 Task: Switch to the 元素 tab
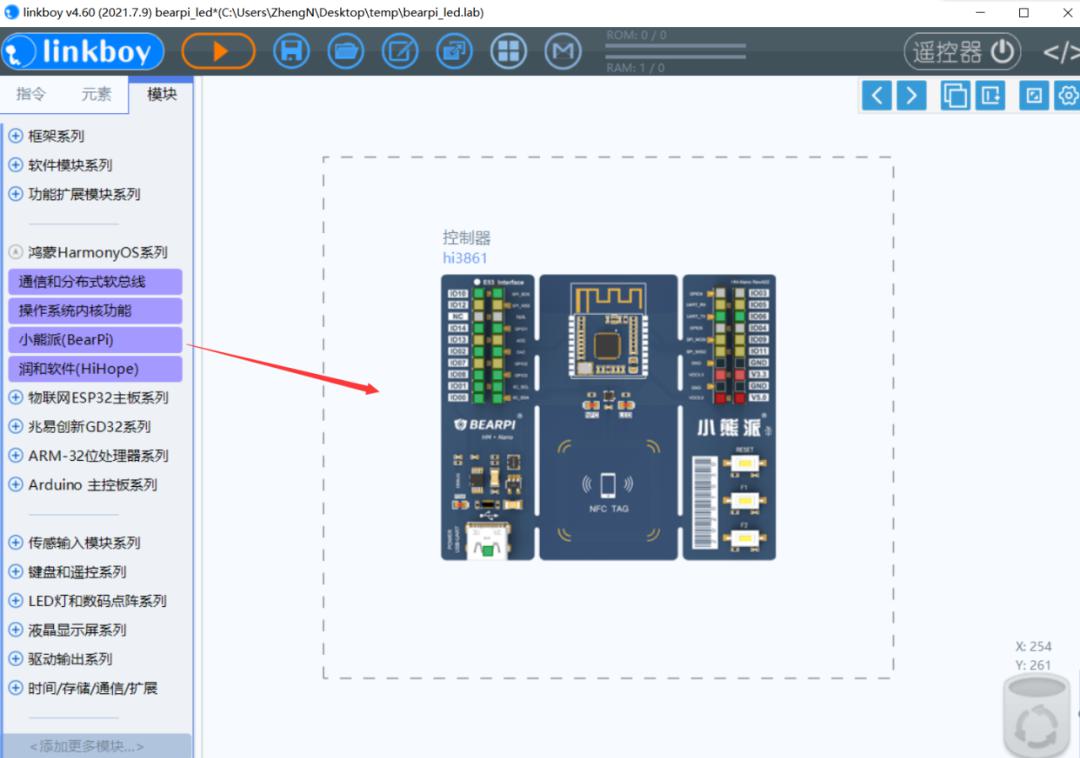pos(96,94)
